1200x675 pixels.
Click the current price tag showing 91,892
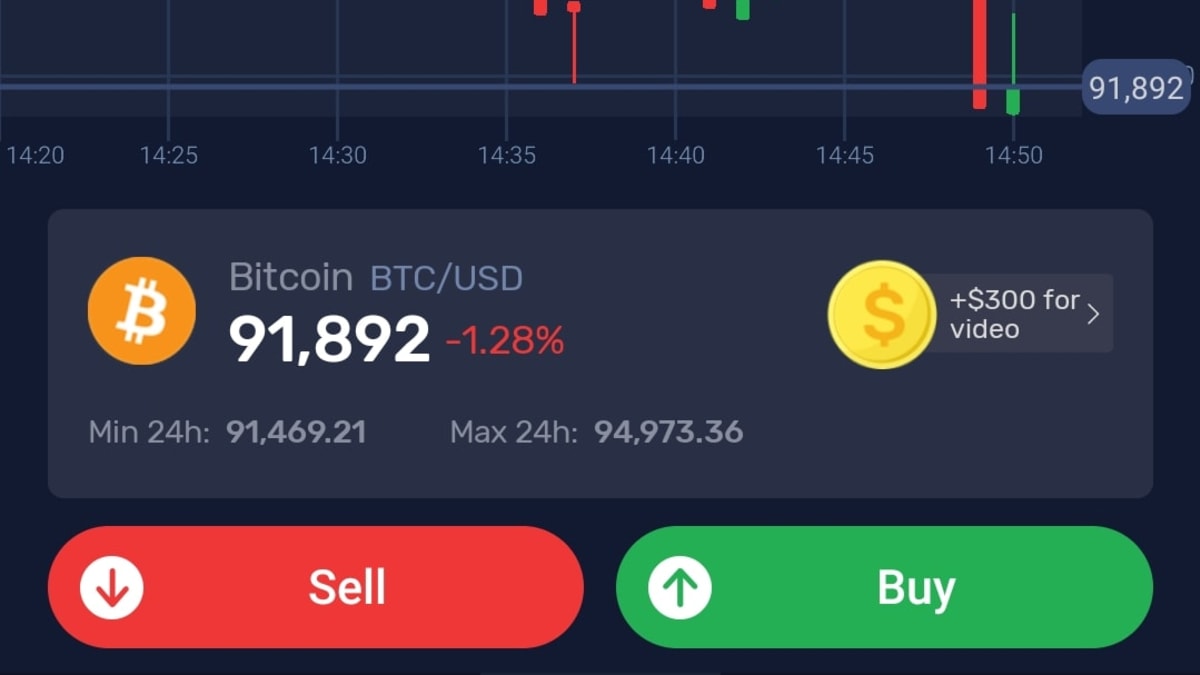pyautogui.click(x=1135, y=88)
